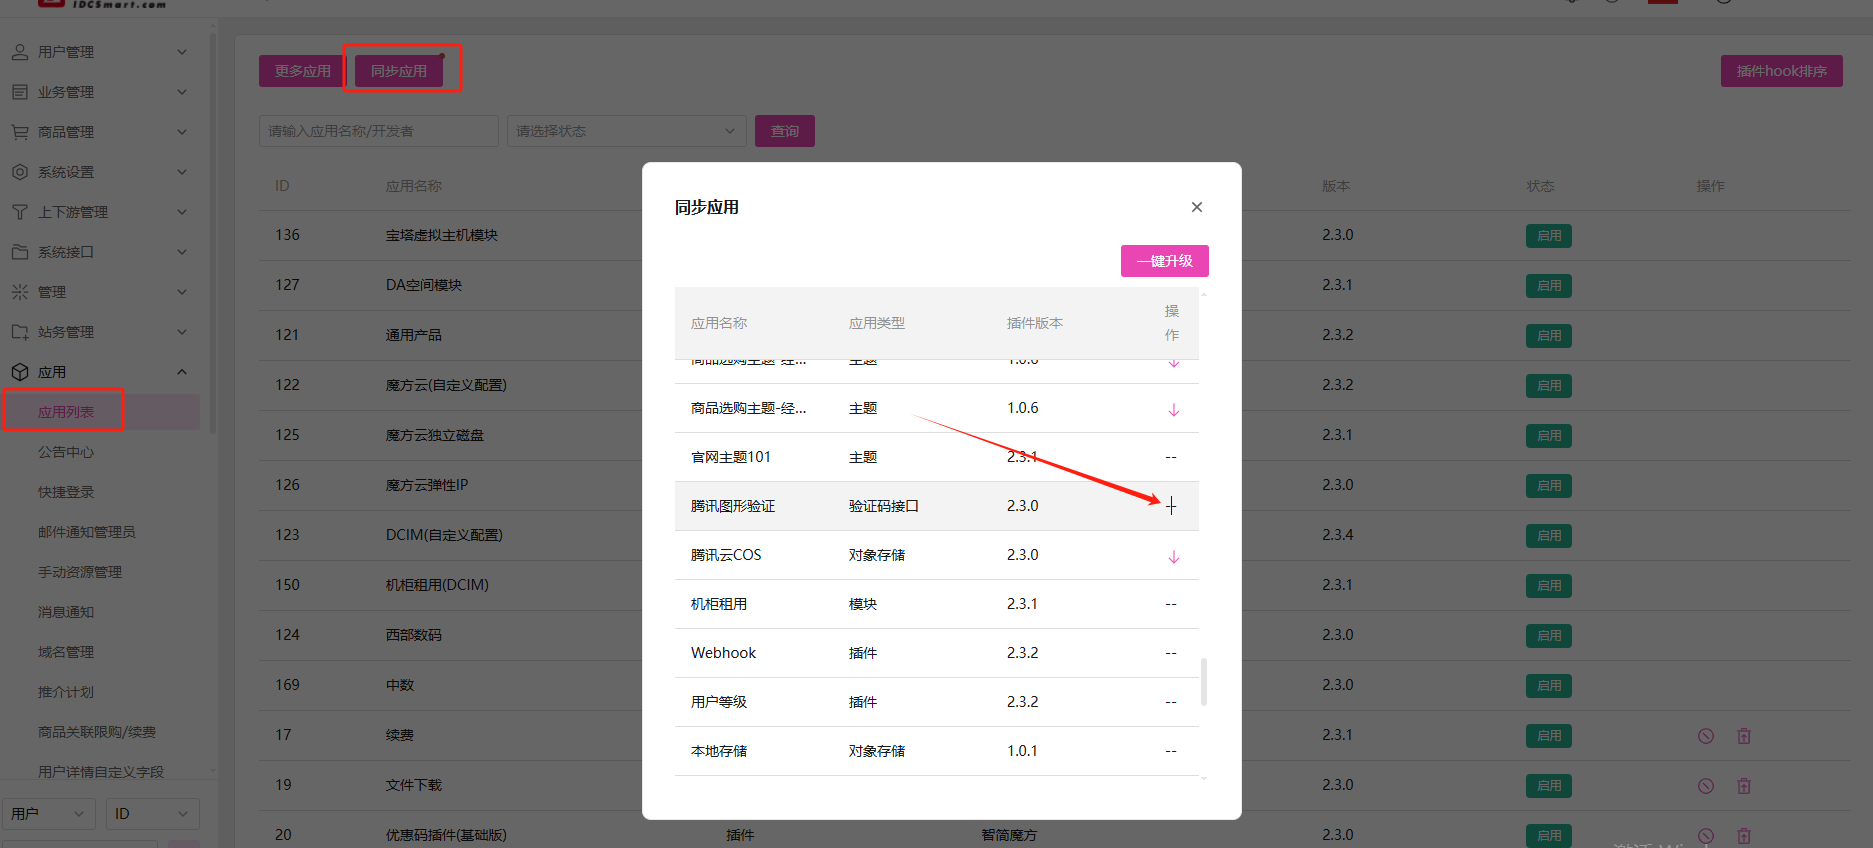Click the 本地存储 entry in dialog list
The height and width of the screenshot is (848, 1873).
719,751
